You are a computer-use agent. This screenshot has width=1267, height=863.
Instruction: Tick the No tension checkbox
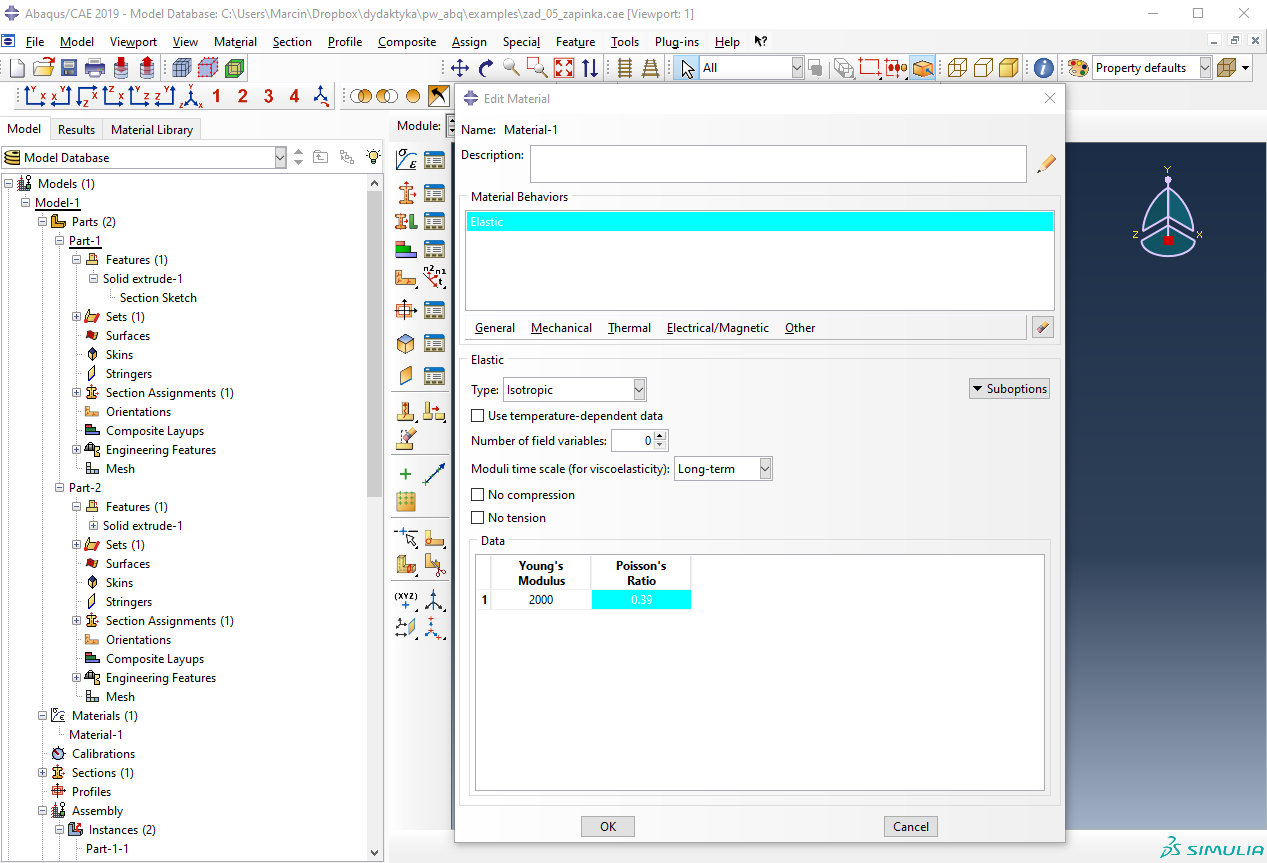pos(478,518)
